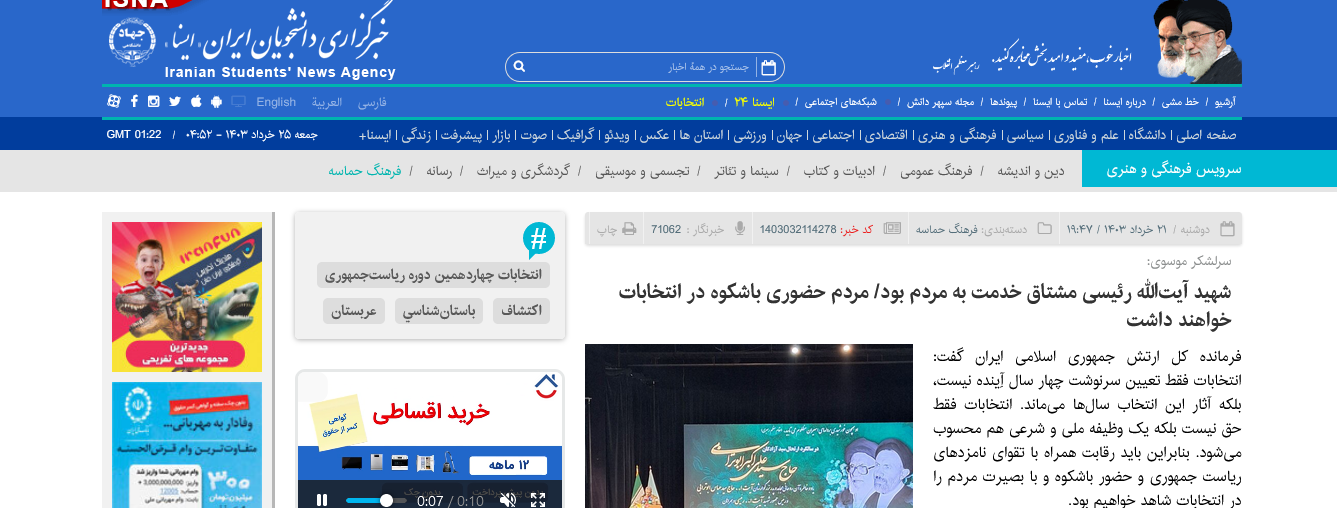The width and height of the screenshot is (1337, 508).
Task: Pause the video advertisement
Action: [322, 500]
